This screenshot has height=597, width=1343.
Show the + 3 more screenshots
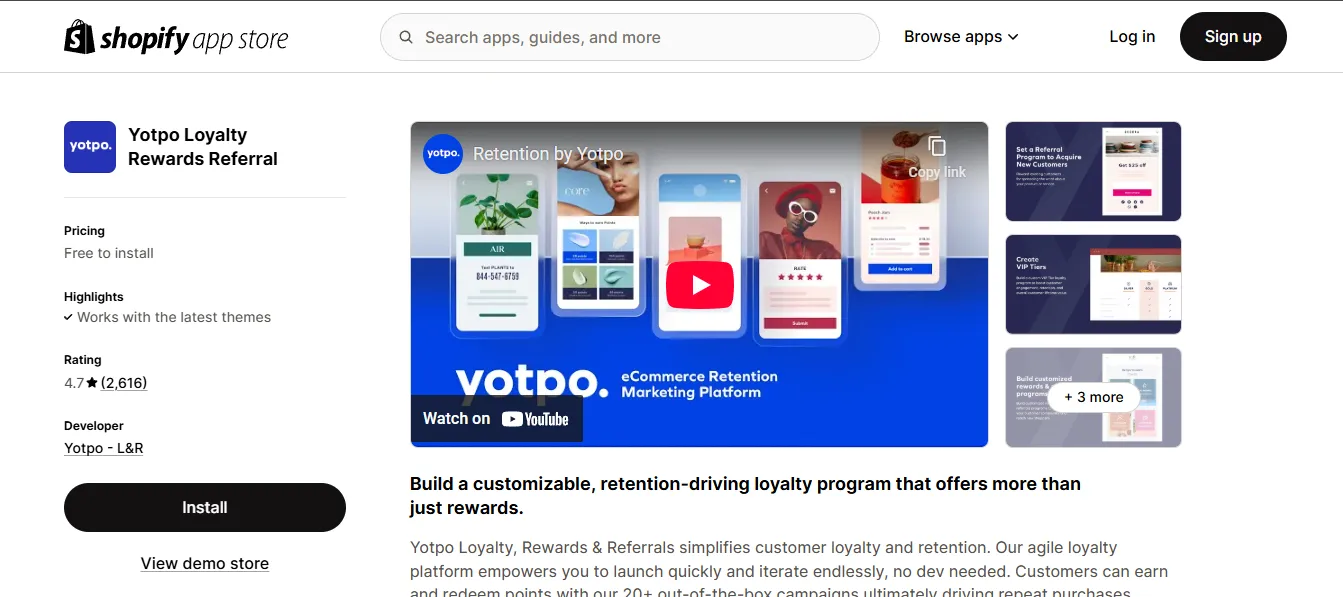pyautogui.click(x=1093, y=397)
